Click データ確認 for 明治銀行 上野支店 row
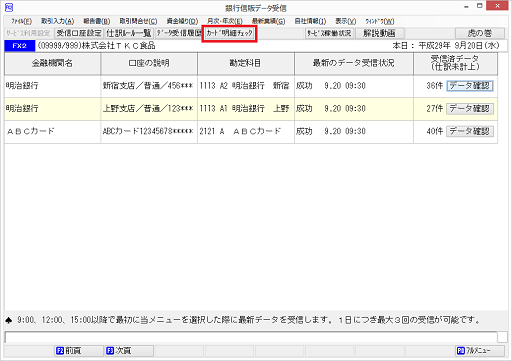 [470, 108]
